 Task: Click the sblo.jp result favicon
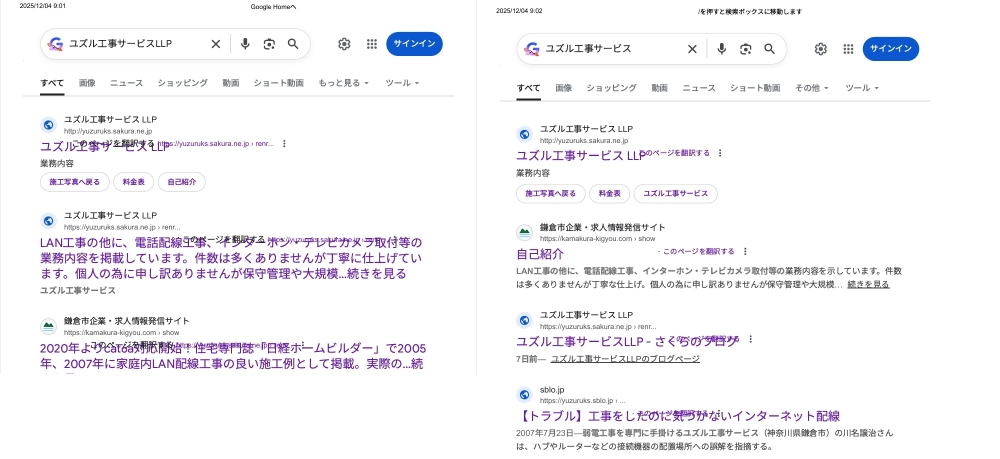[523, 394]
